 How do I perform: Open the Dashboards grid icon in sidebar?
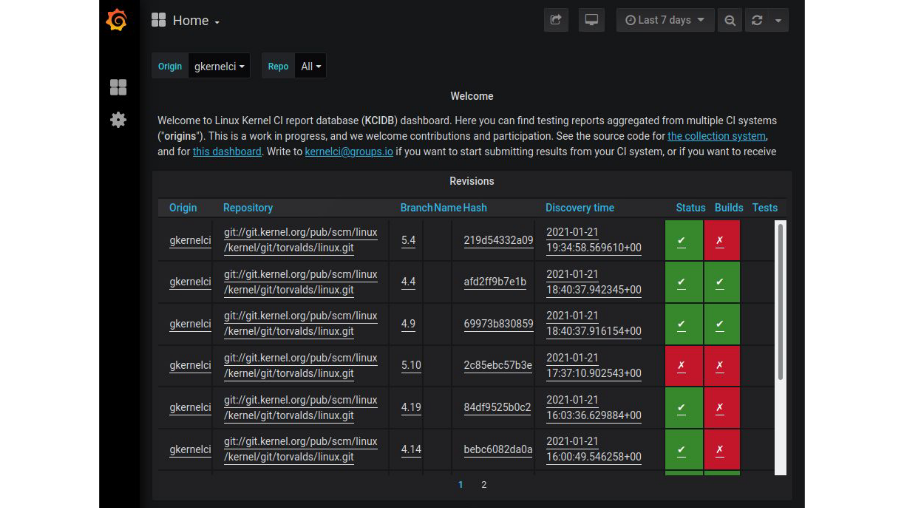pos(118,87)
